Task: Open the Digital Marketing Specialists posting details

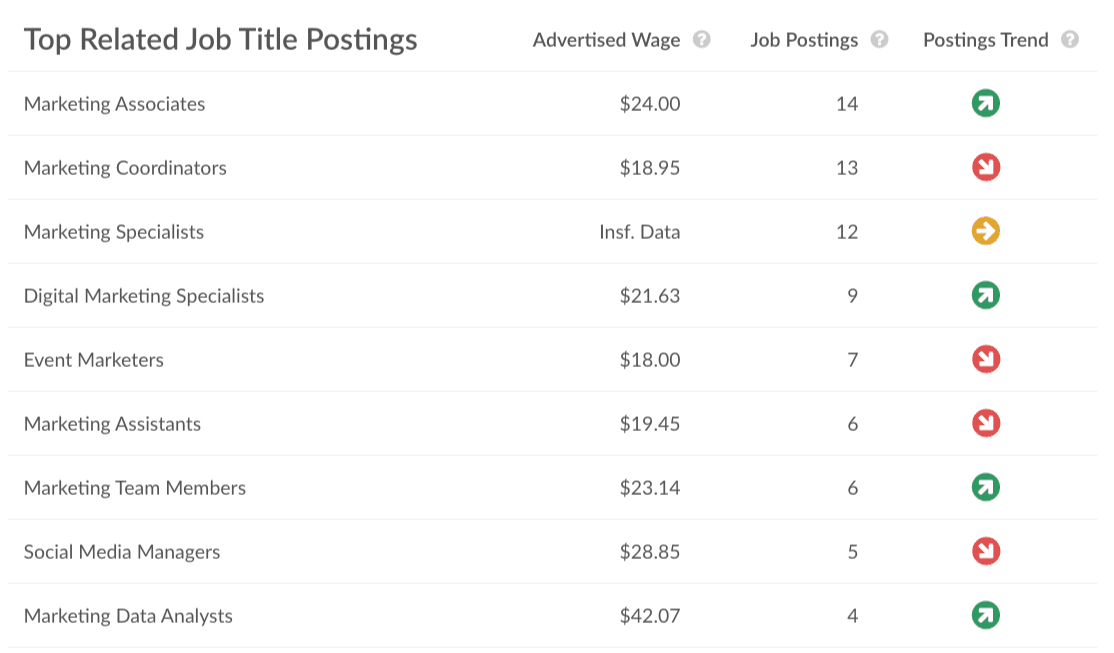Action: tap(143, 295)
